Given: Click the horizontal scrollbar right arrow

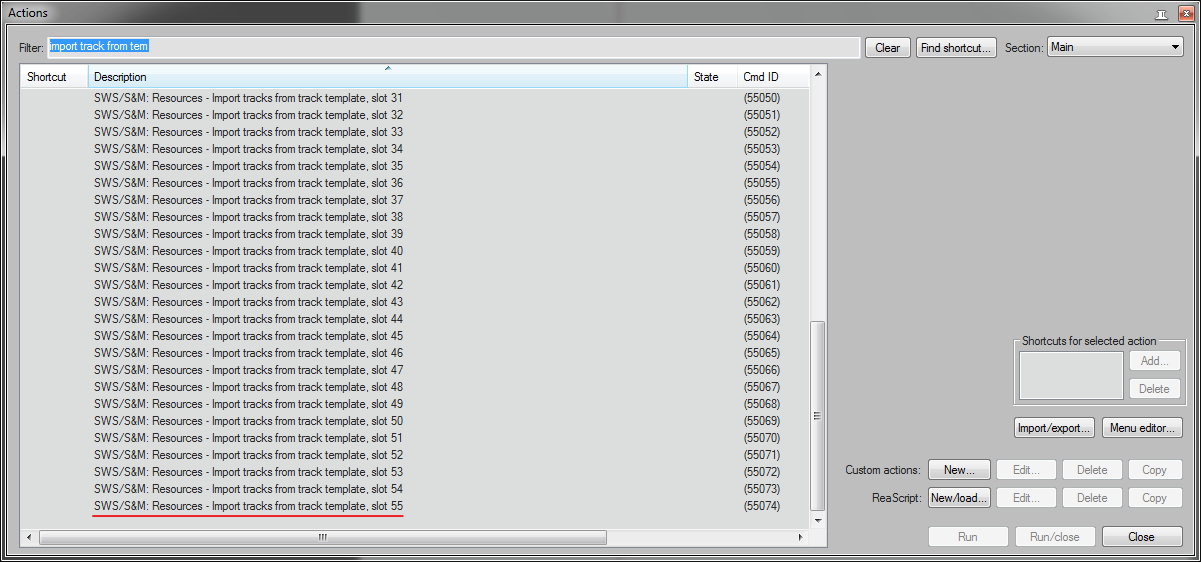Looking at the screenshot, I should click(x=800, y=537).
